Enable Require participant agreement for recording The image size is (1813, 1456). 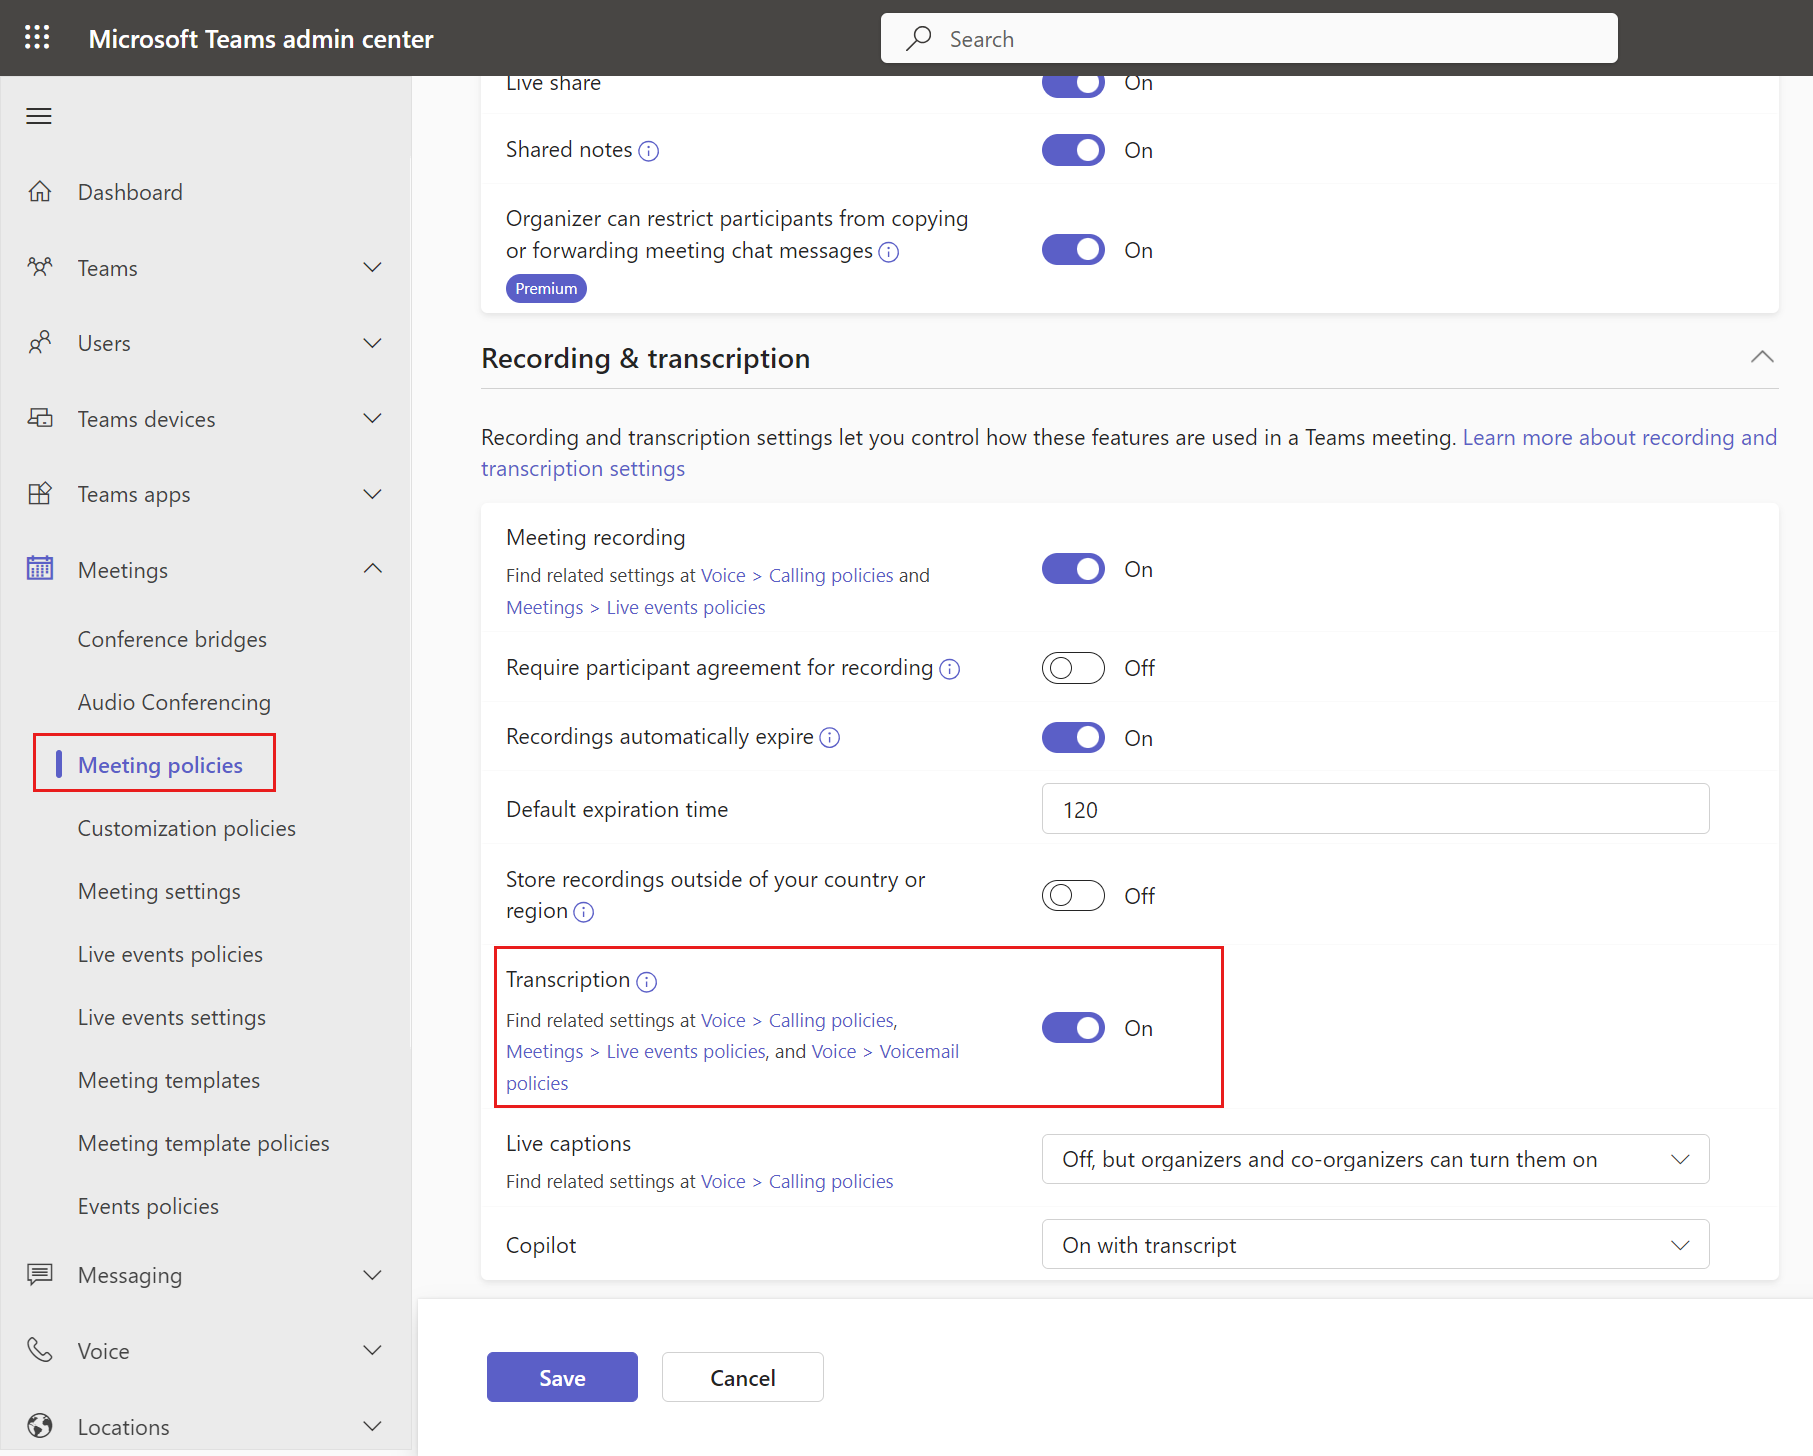(1073, 667)
